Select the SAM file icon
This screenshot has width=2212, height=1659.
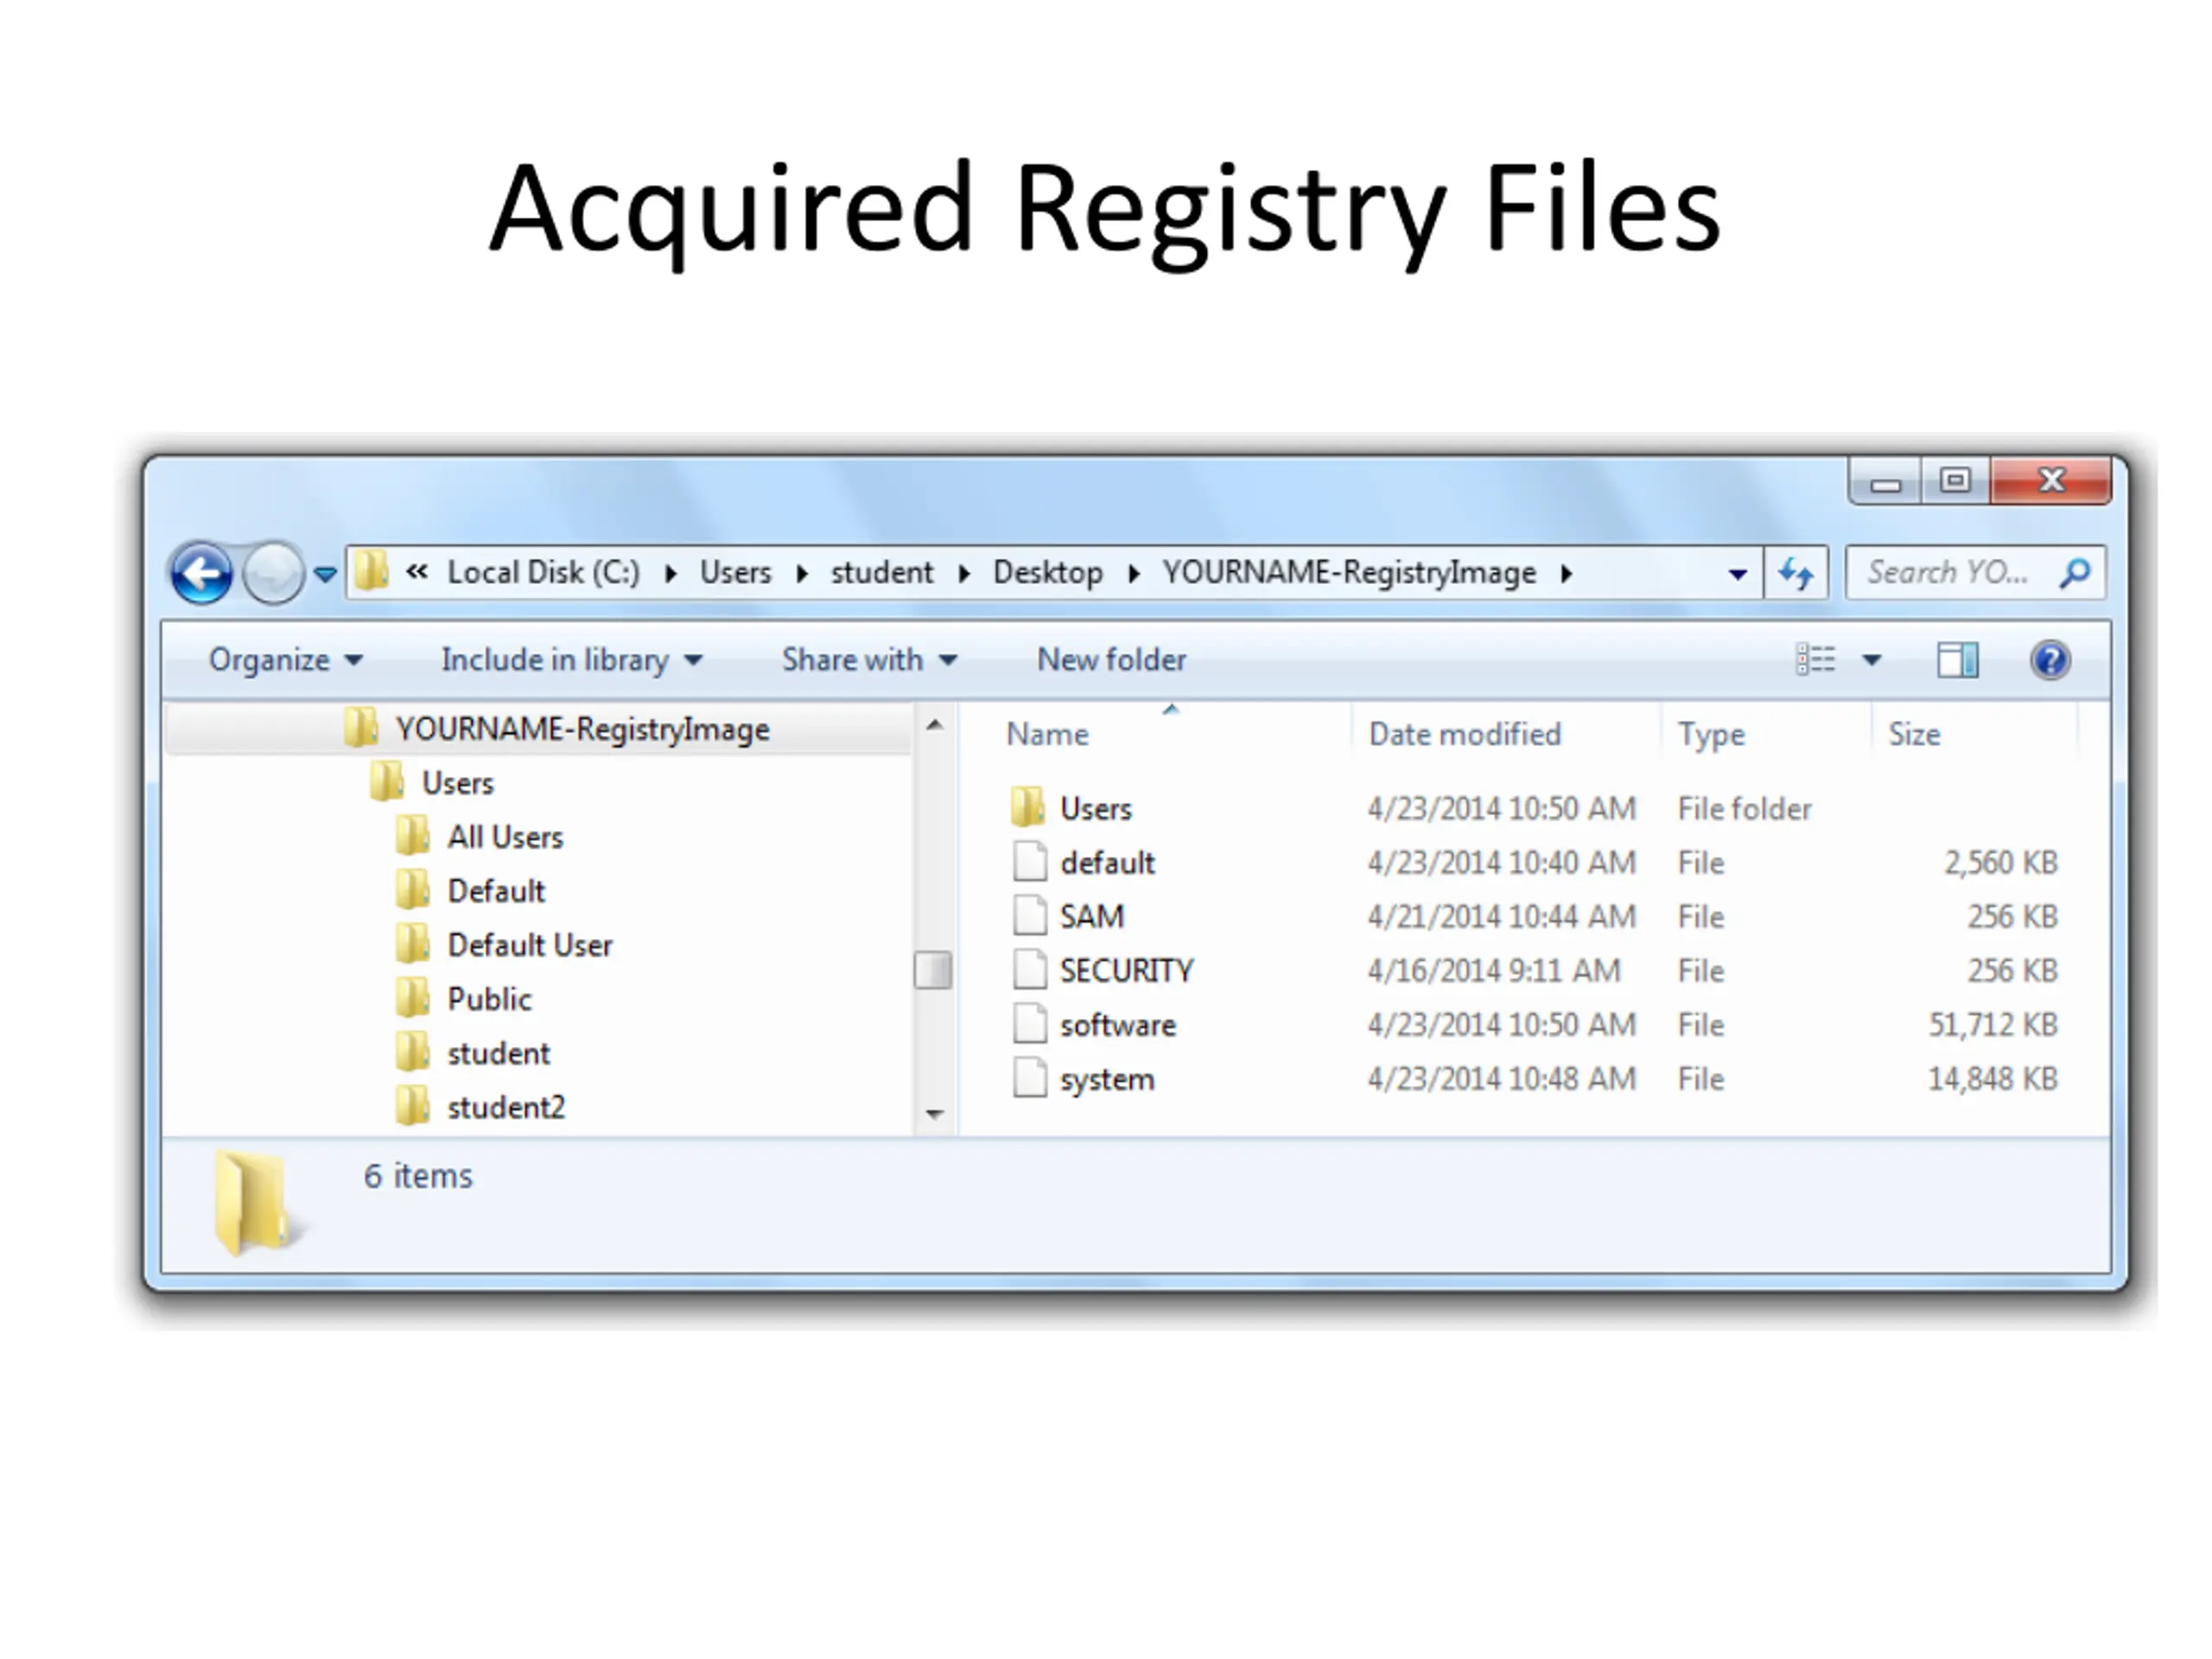[1029, 916]
